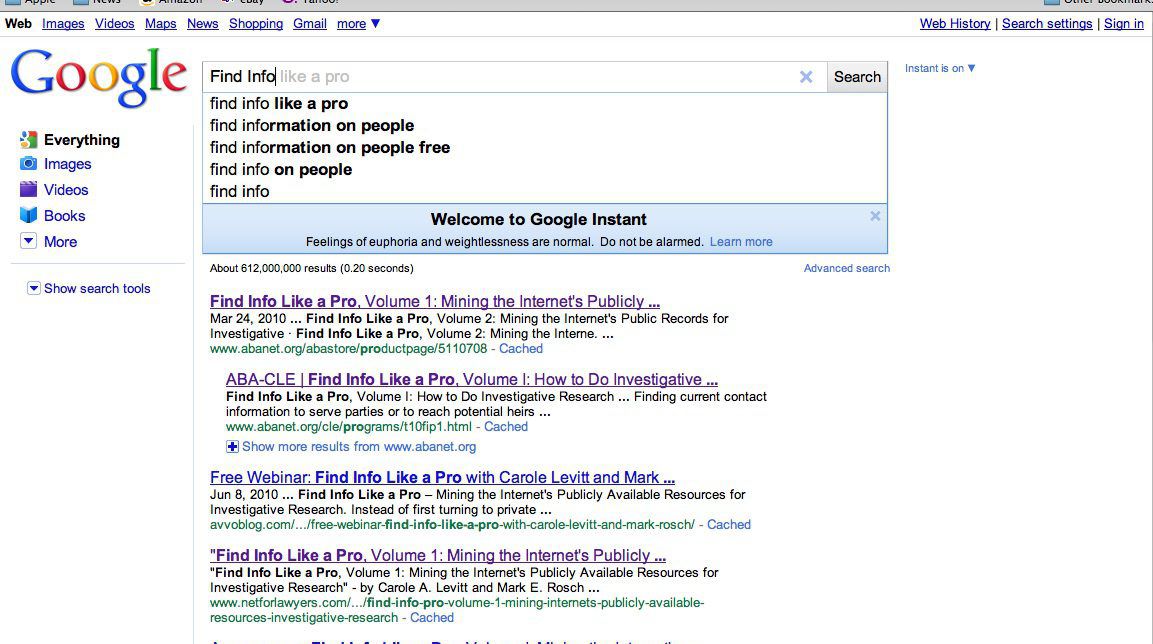Select the Everything filter icon
1153x644 pixels.
[29, 140]
